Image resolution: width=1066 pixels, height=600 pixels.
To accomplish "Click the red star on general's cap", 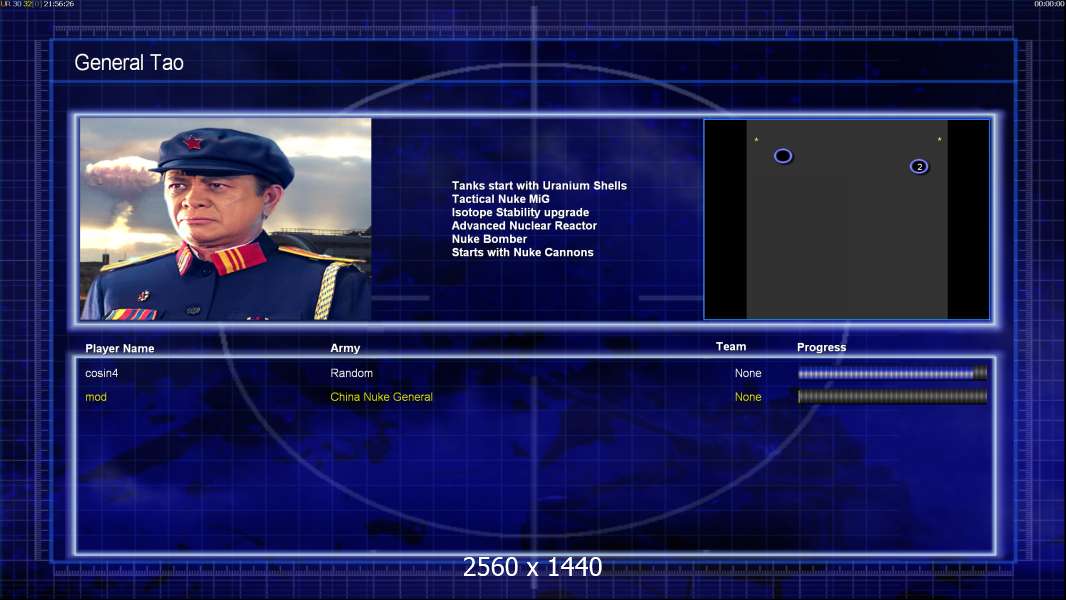I will point(192,143).
